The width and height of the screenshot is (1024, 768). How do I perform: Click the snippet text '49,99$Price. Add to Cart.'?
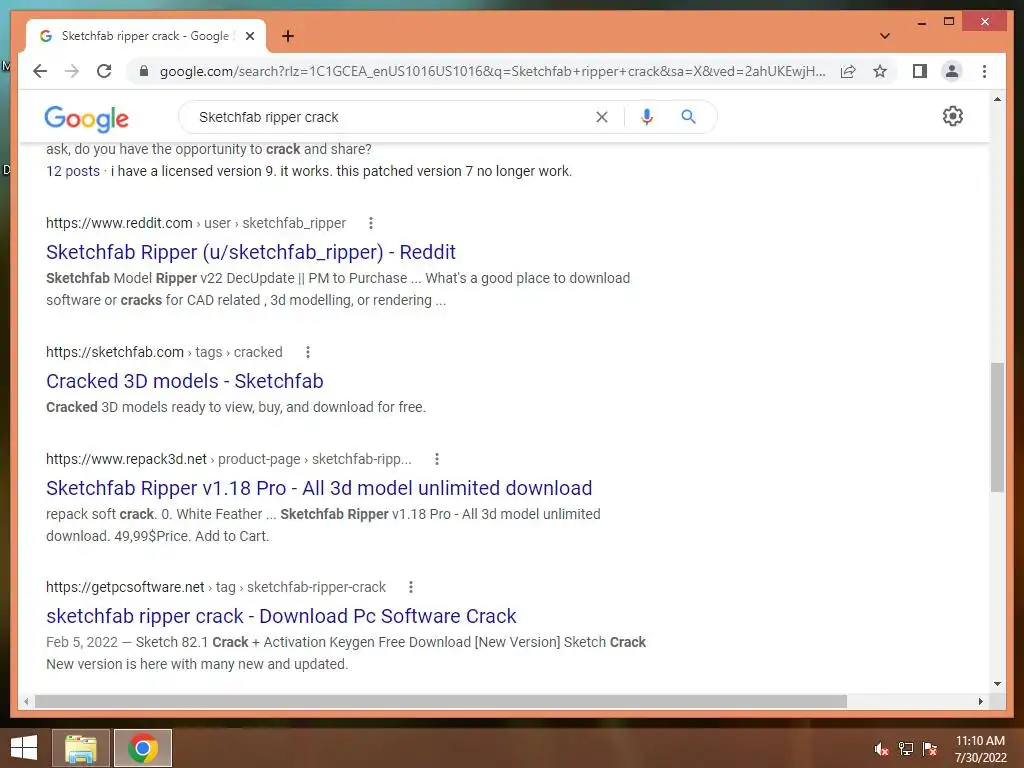(191, 536)
